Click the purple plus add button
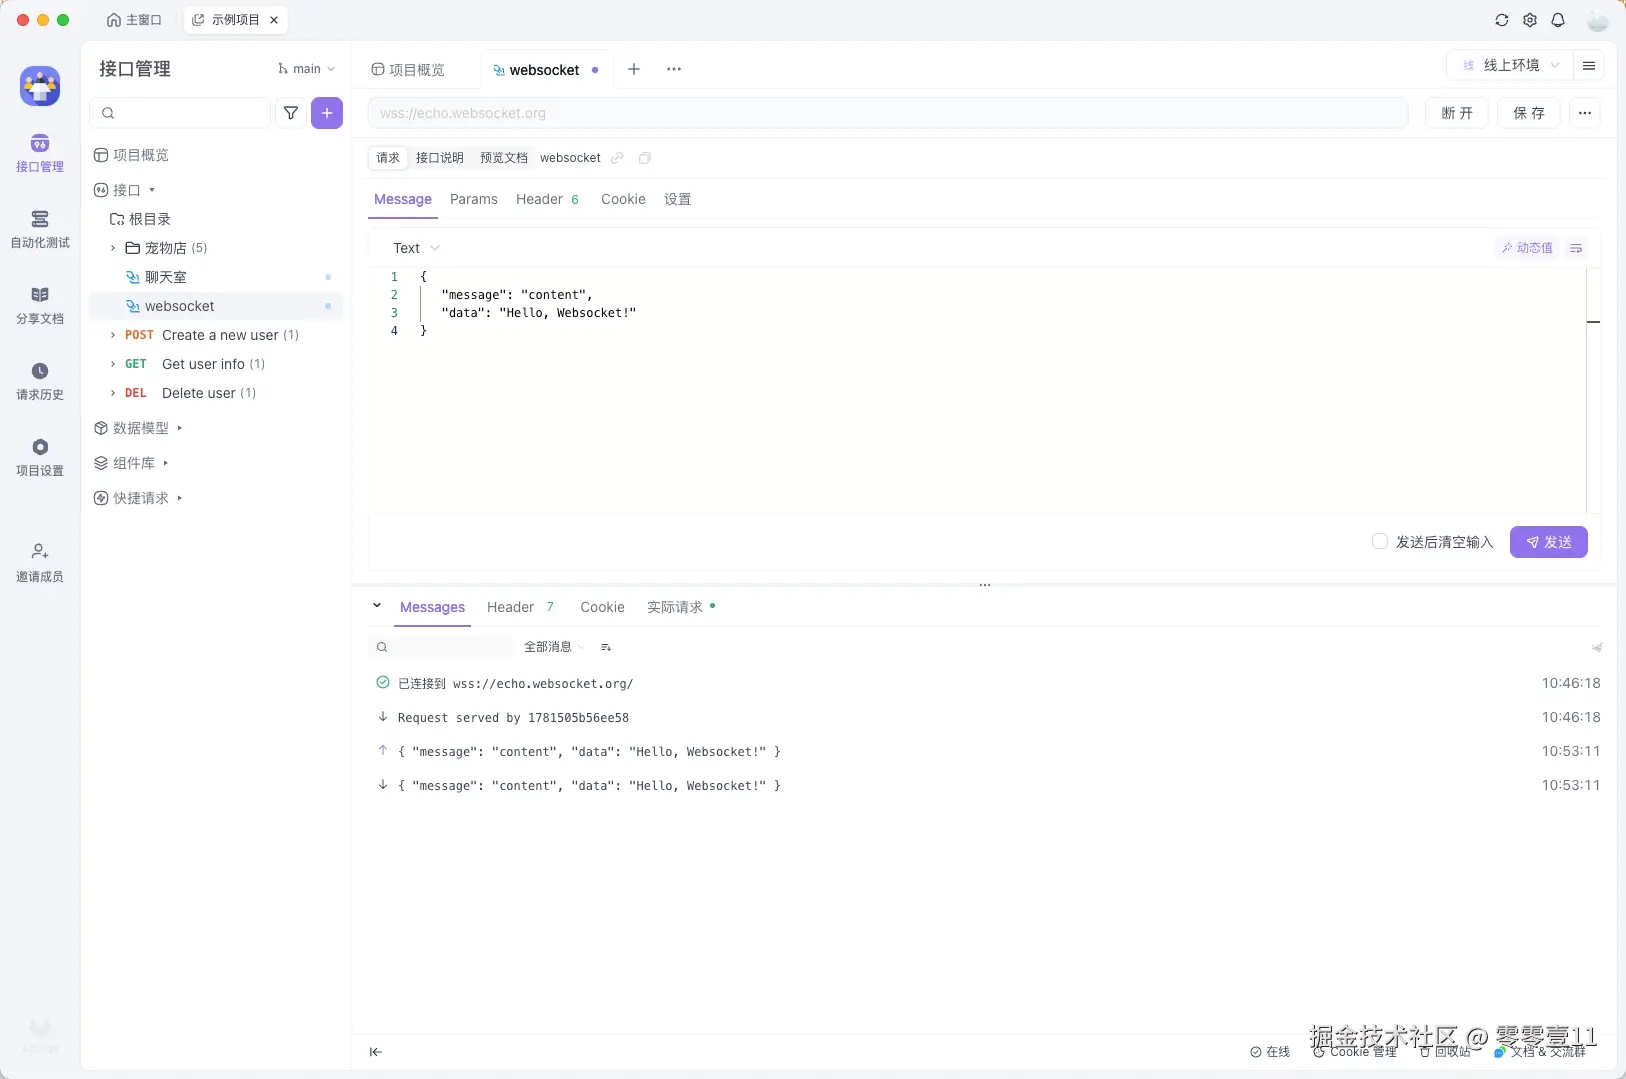The width and height of the screenshot is (1626, 1079). [x=327, y=113]
